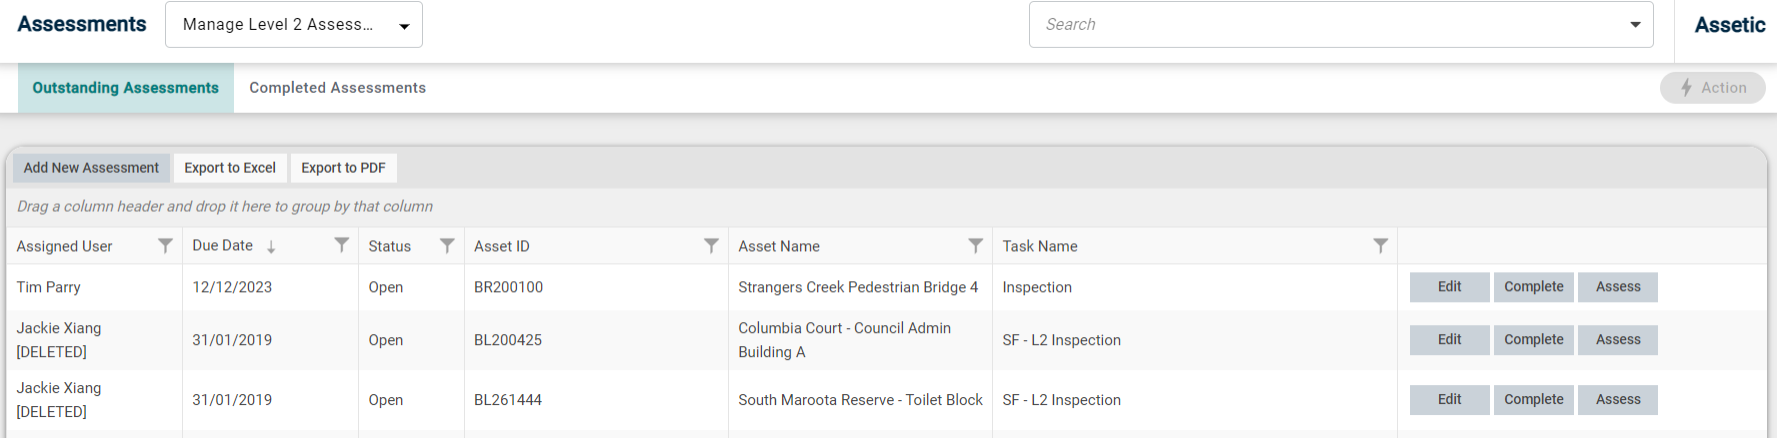Open the Asset ID column filter

711,246
